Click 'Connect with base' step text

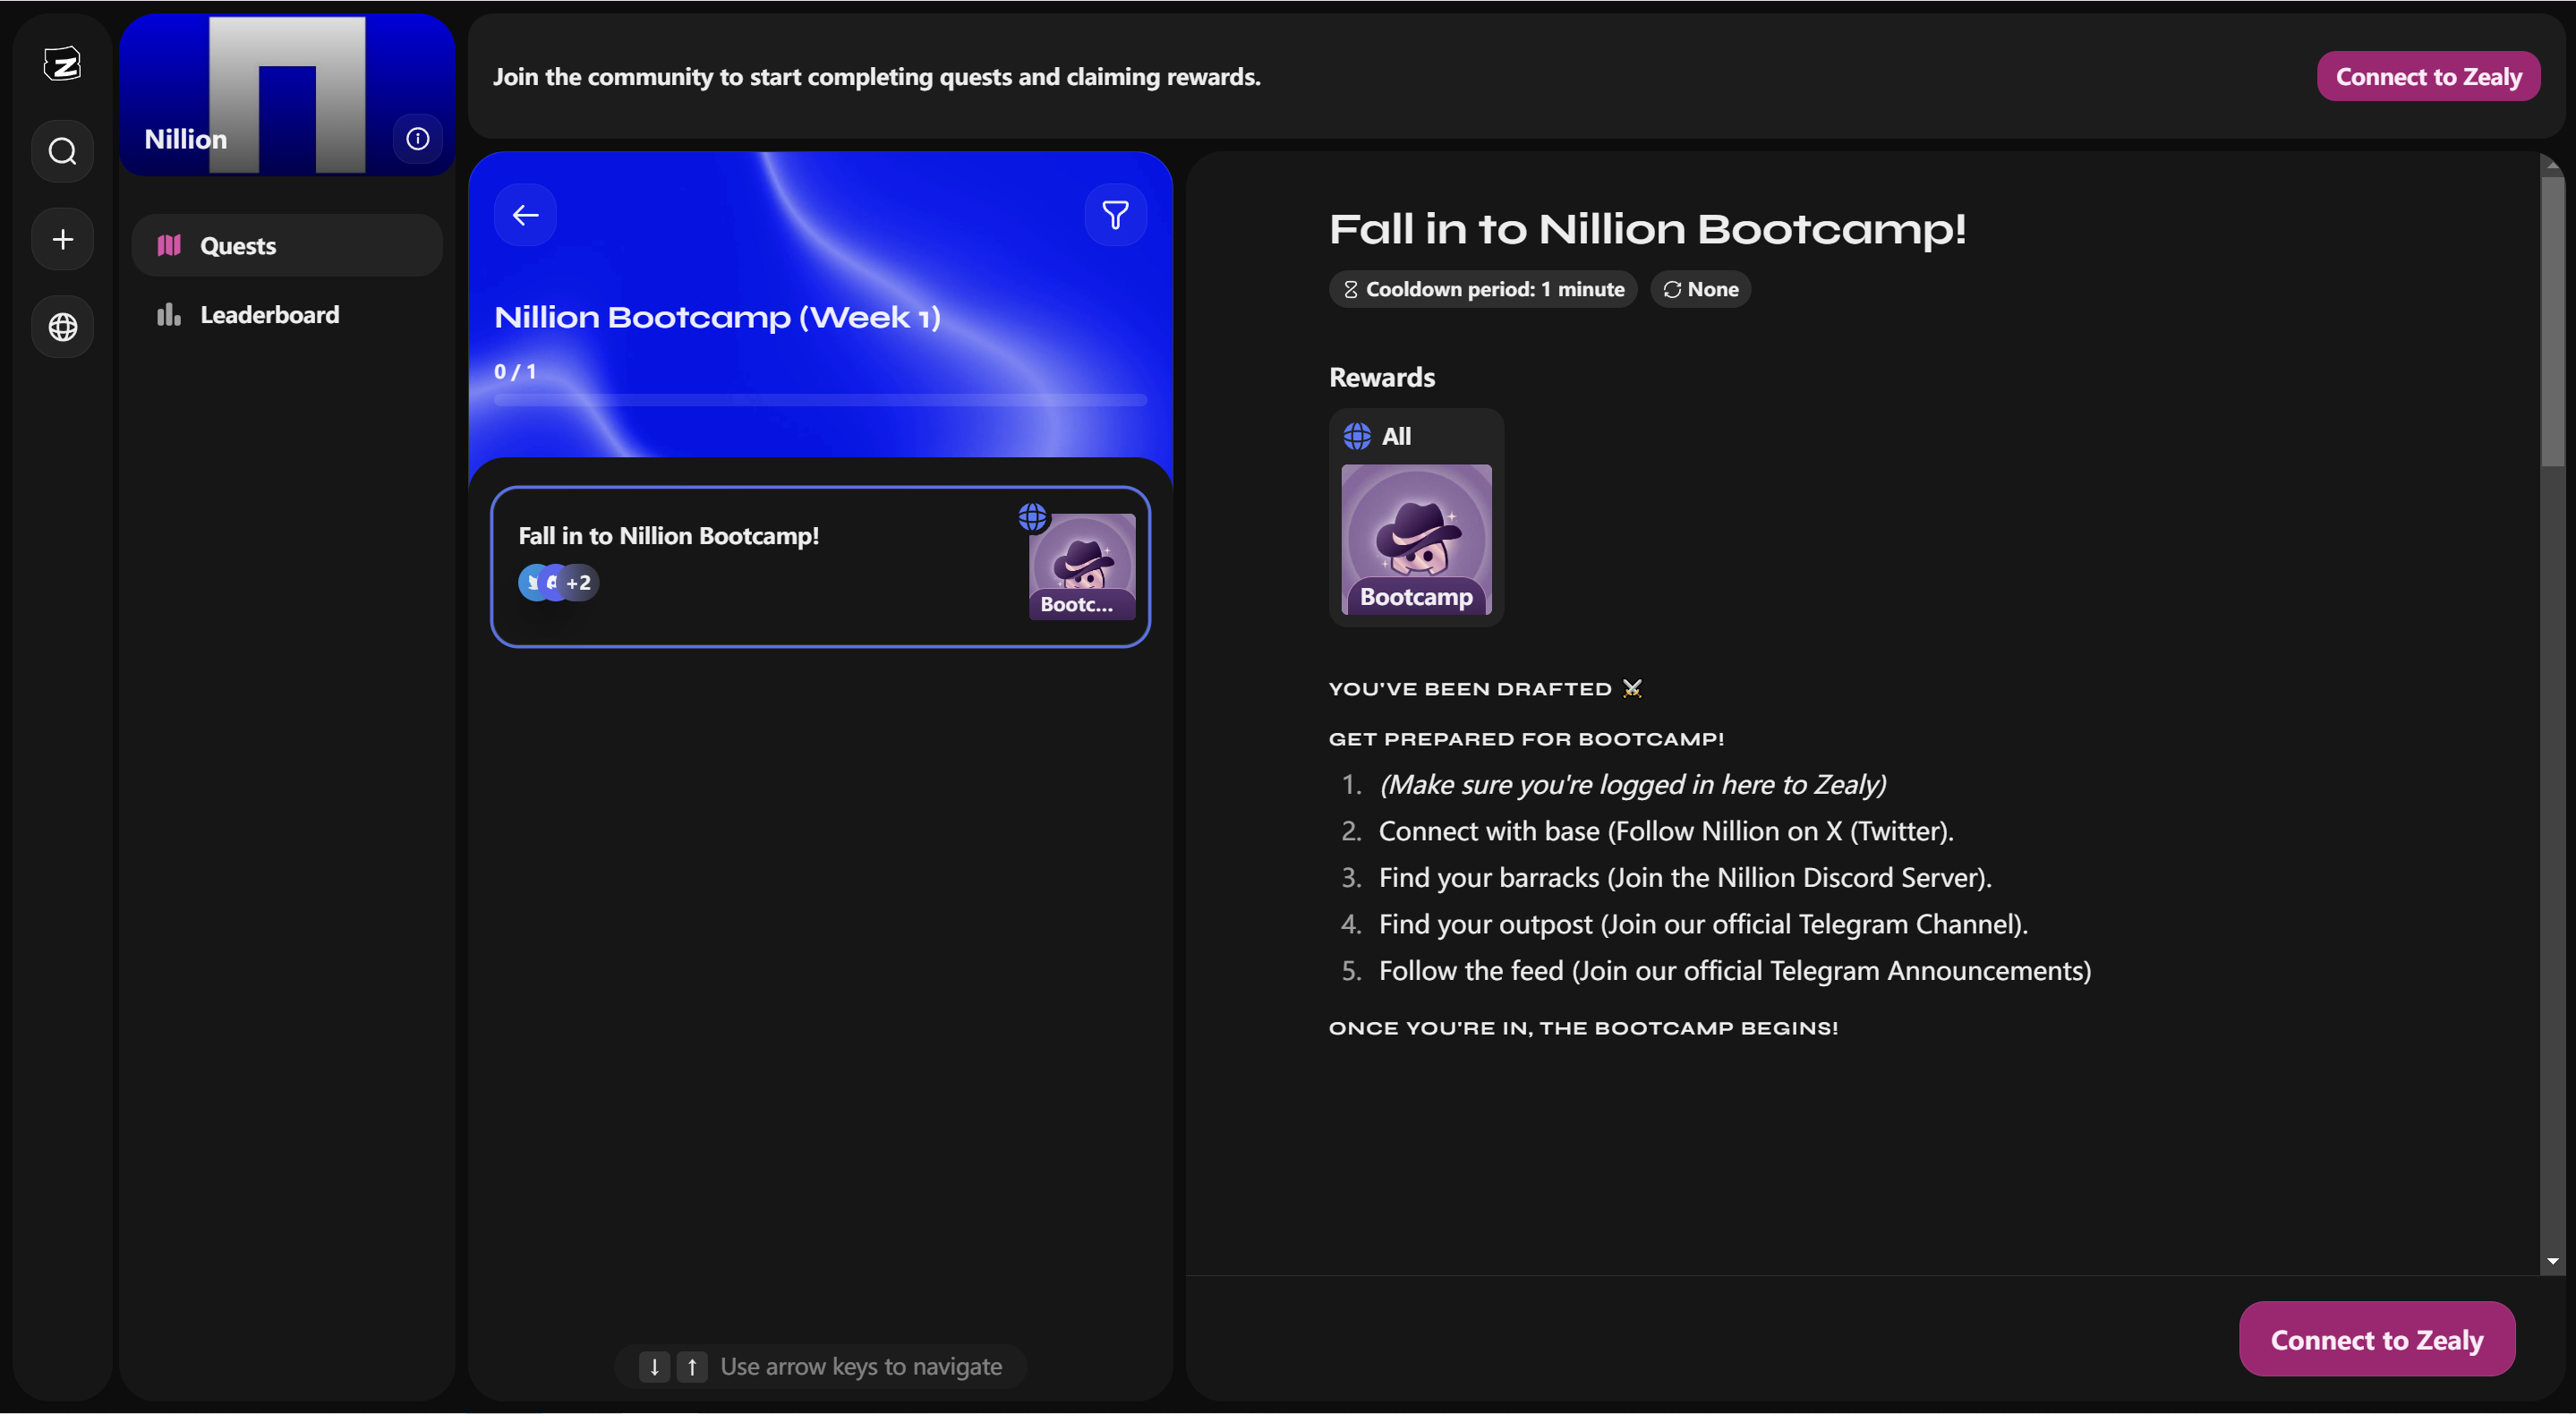coord(1666,832)
